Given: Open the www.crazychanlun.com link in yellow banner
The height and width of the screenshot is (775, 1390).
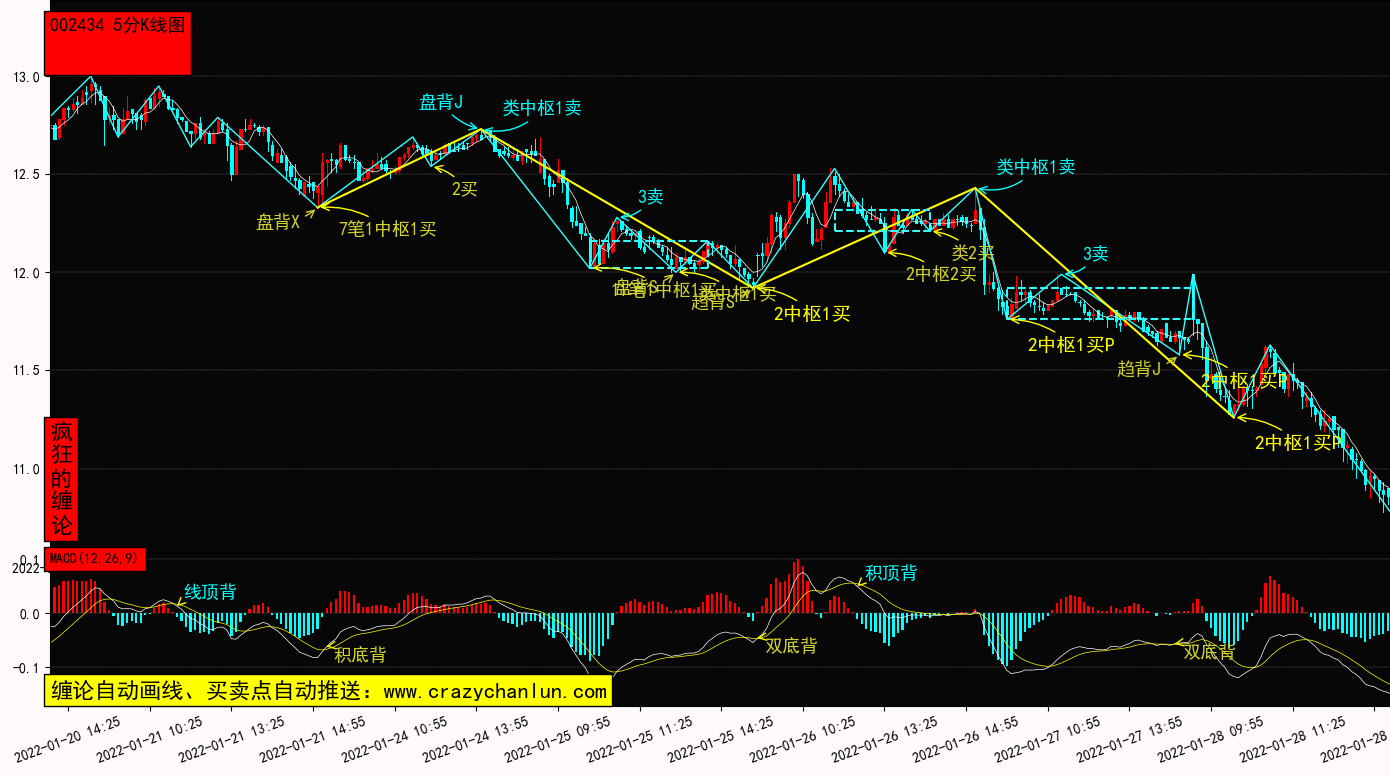Looking at the screenshot, I should [495, 691].
